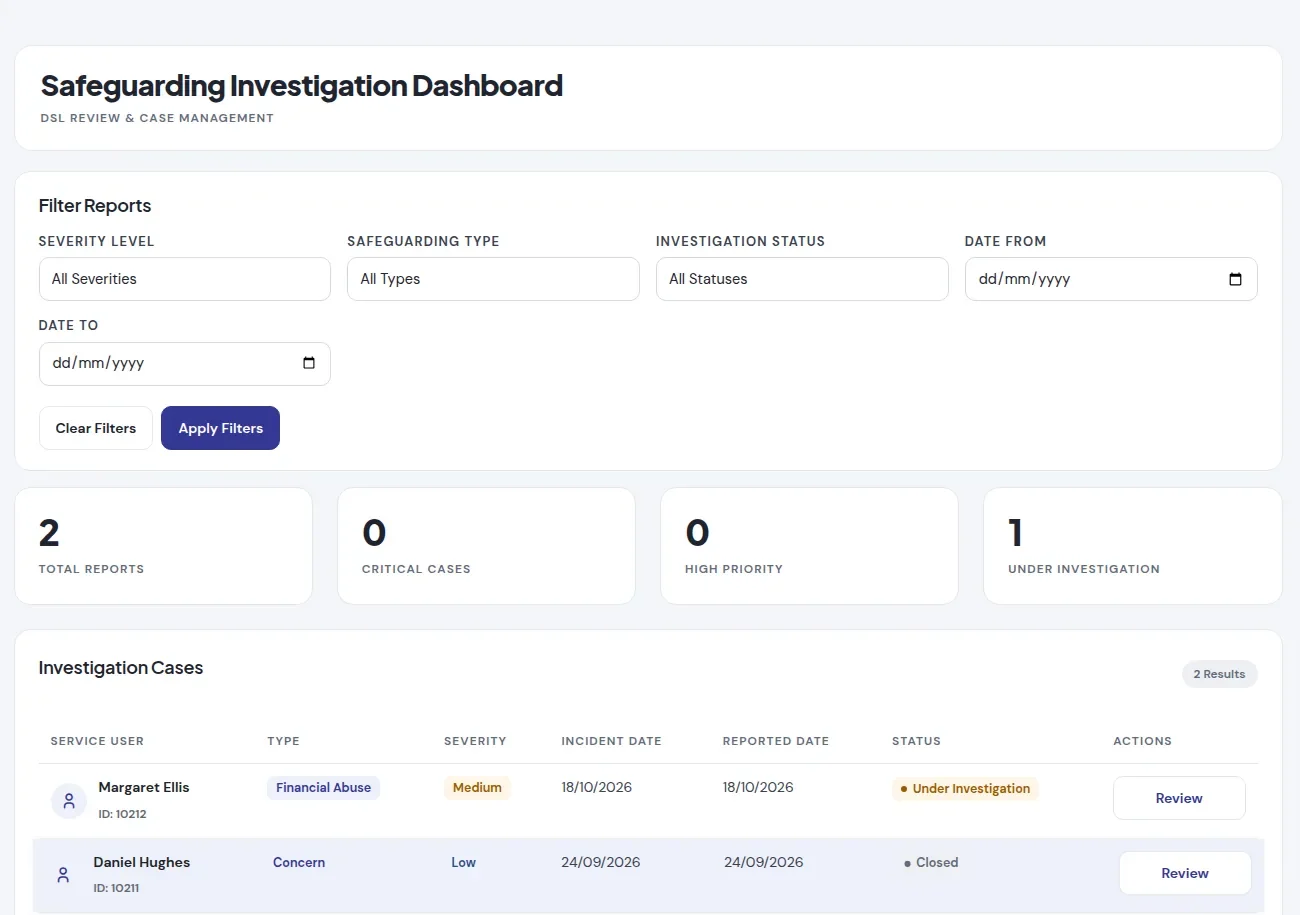The width and height of the screenshot is (1300, 915).
Task: Select the Under Investigation stat card
Action: click(x=1133, y=546)
